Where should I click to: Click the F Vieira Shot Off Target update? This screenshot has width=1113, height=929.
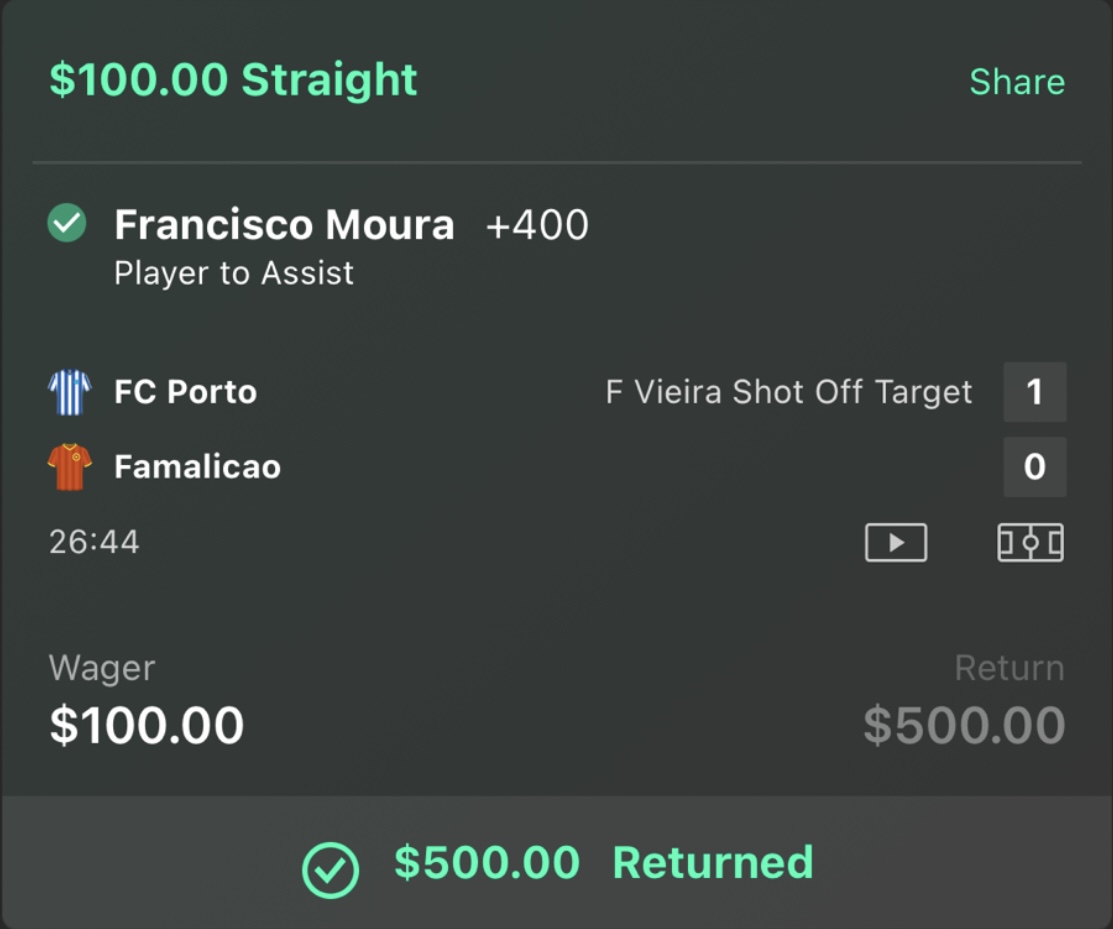point(788,392)
